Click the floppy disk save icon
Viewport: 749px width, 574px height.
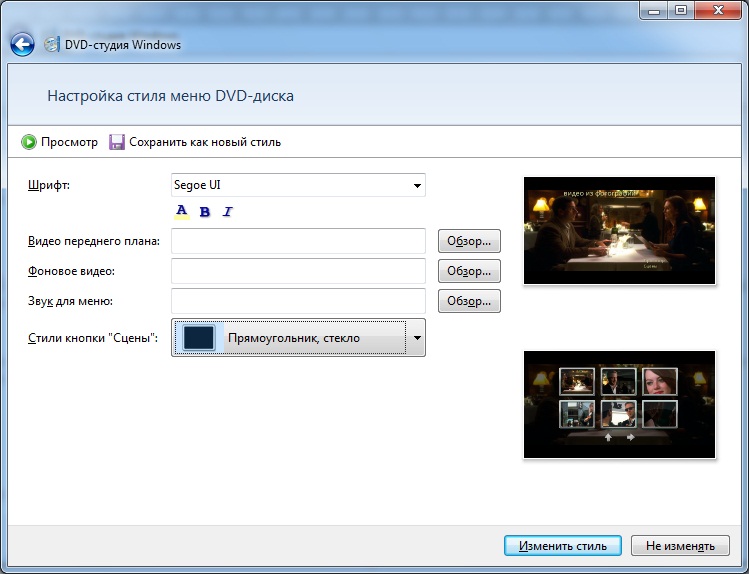117,142
